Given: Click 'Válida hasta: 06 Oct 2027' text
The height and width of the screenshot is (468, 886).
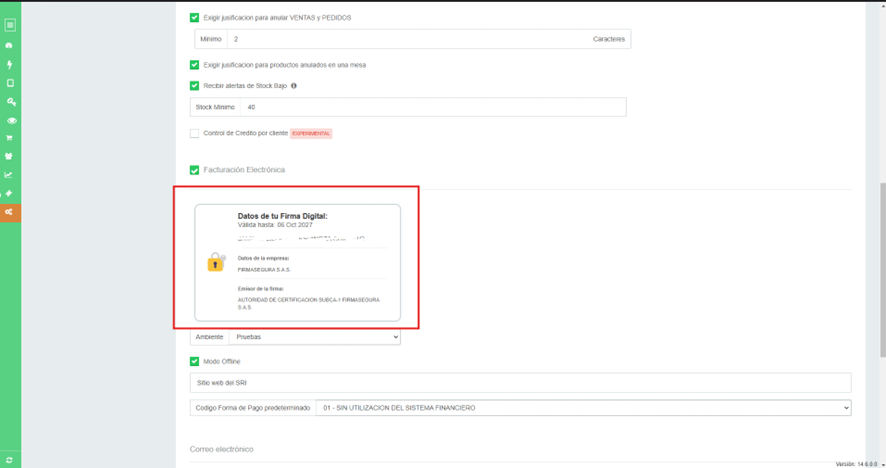Looking at the screenshot, I should (x=275, y=225).
